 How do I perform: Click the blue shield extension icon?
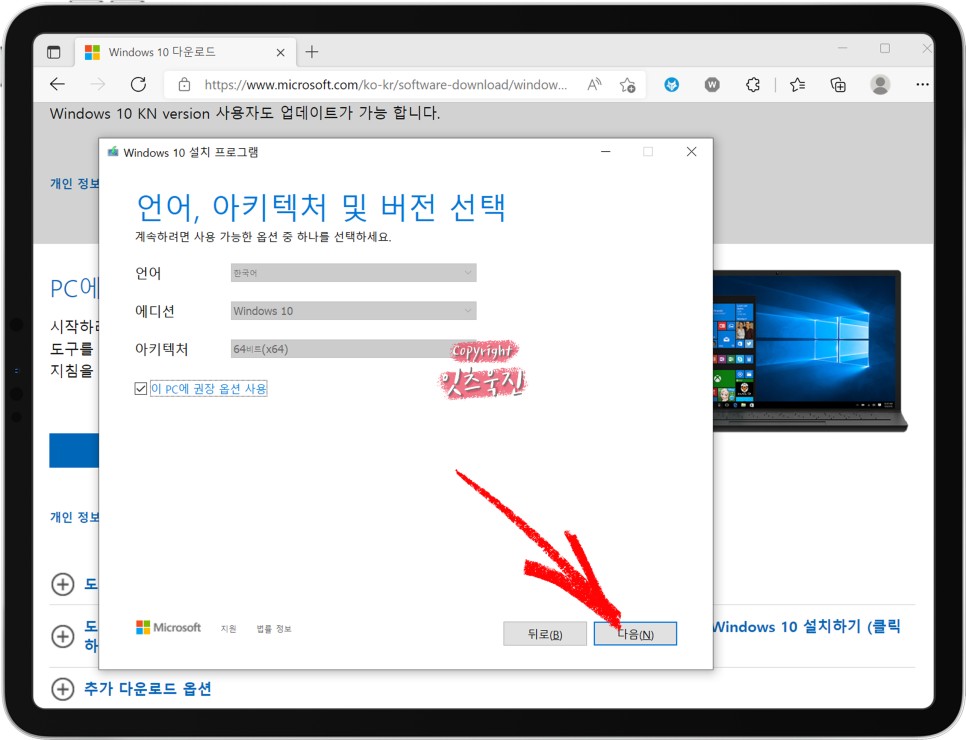click(672, 84)
